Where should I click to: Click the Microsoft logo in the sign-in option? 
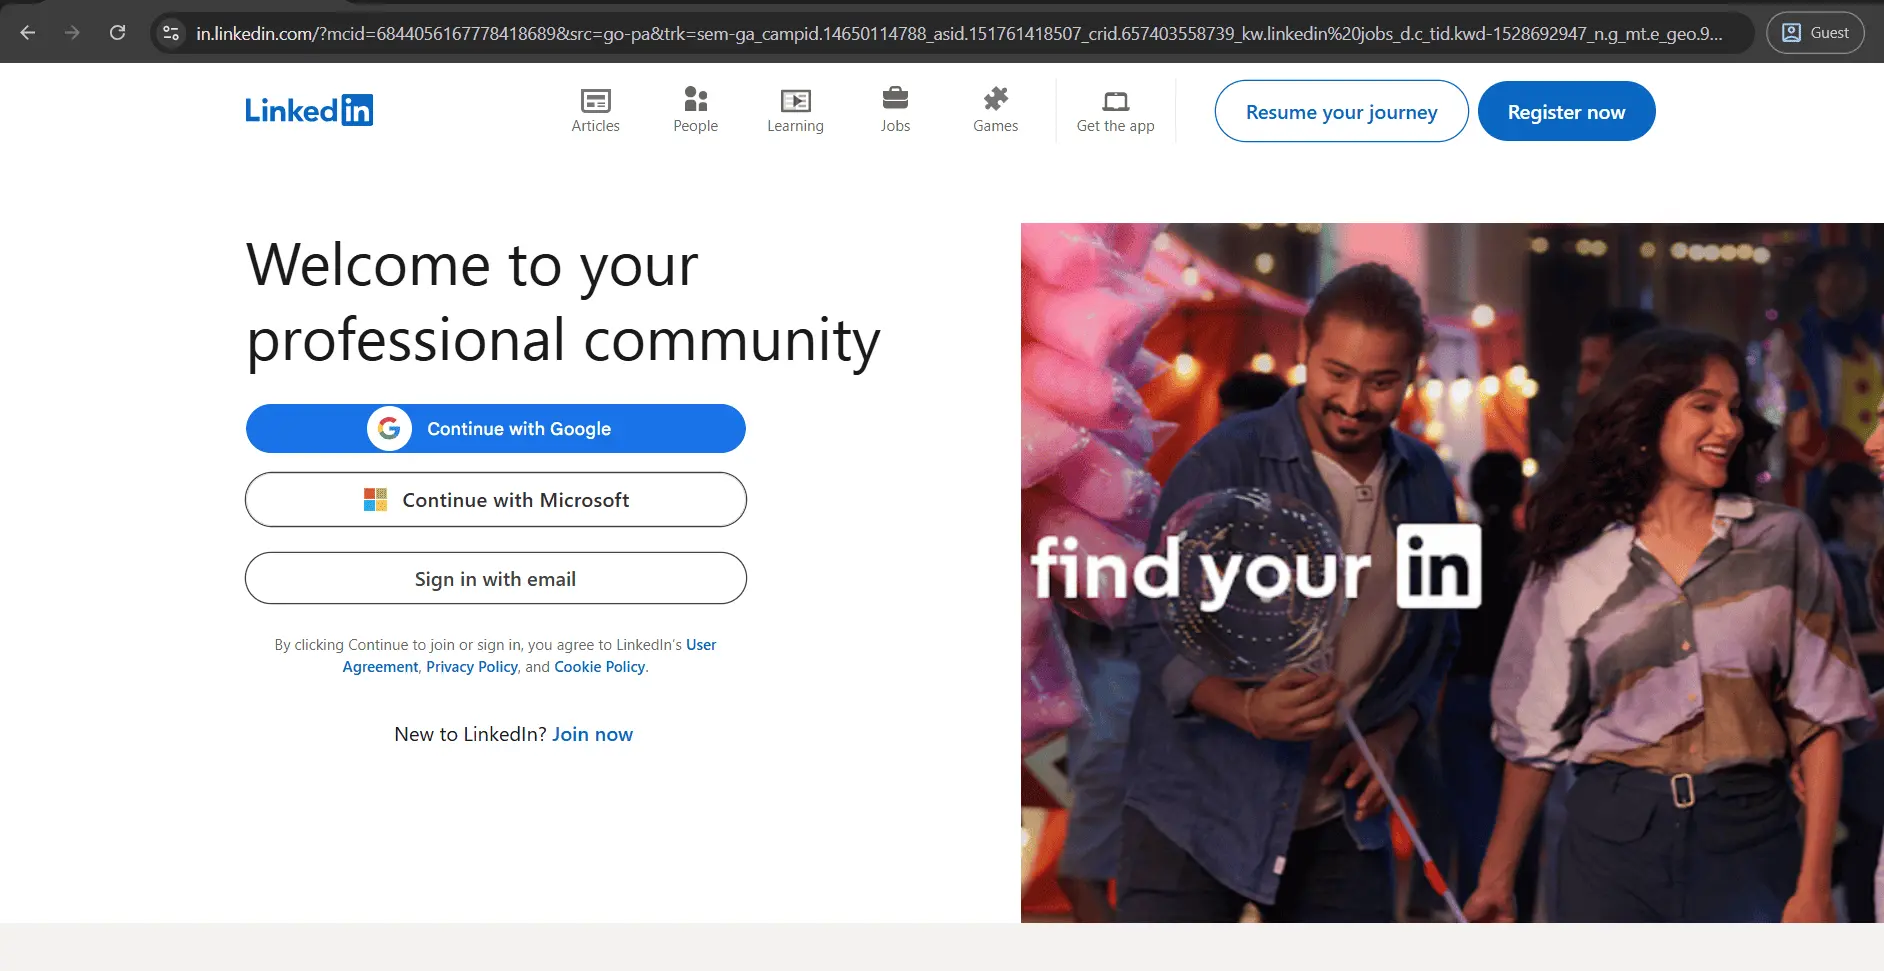click(x=375, y=499)
